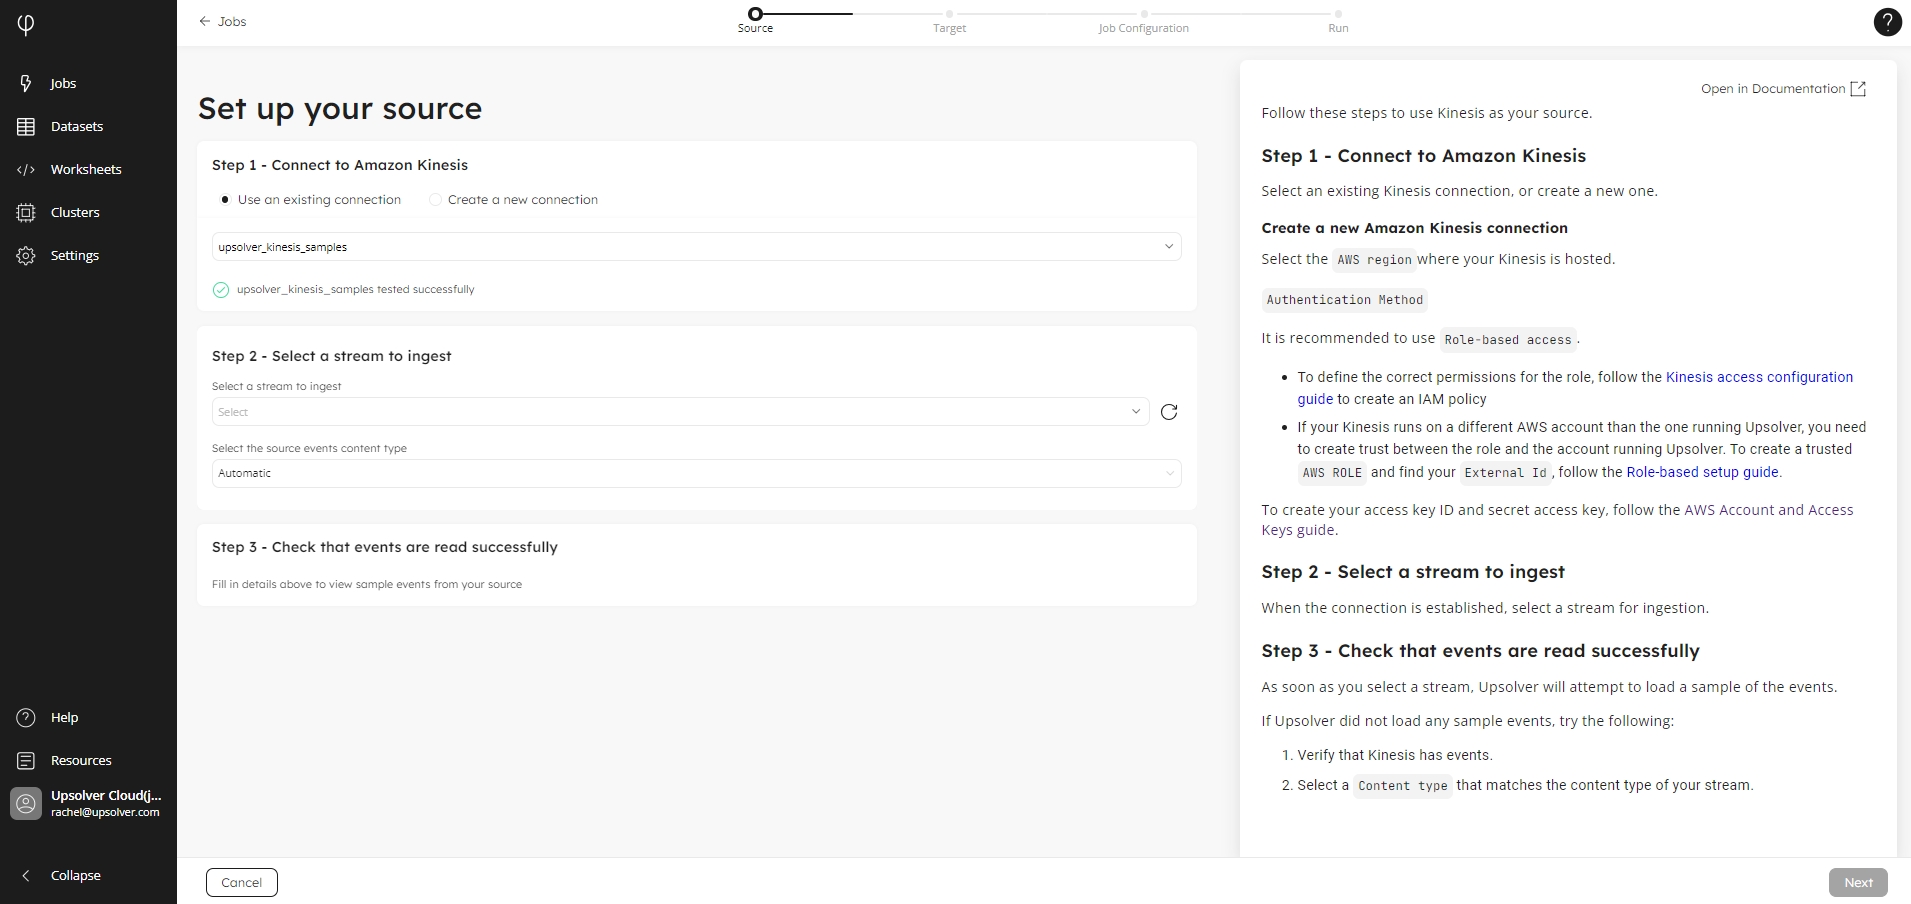Click the Upsolver logo icon
The image size is (1911, 904).
pos(26,24)
